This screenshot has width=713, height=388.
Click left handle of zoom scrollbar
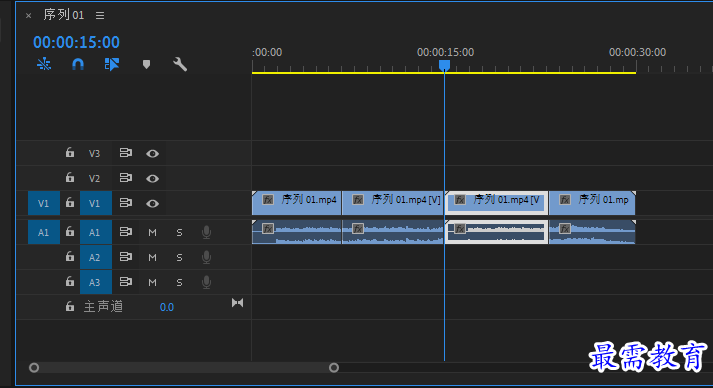(34, 368)
